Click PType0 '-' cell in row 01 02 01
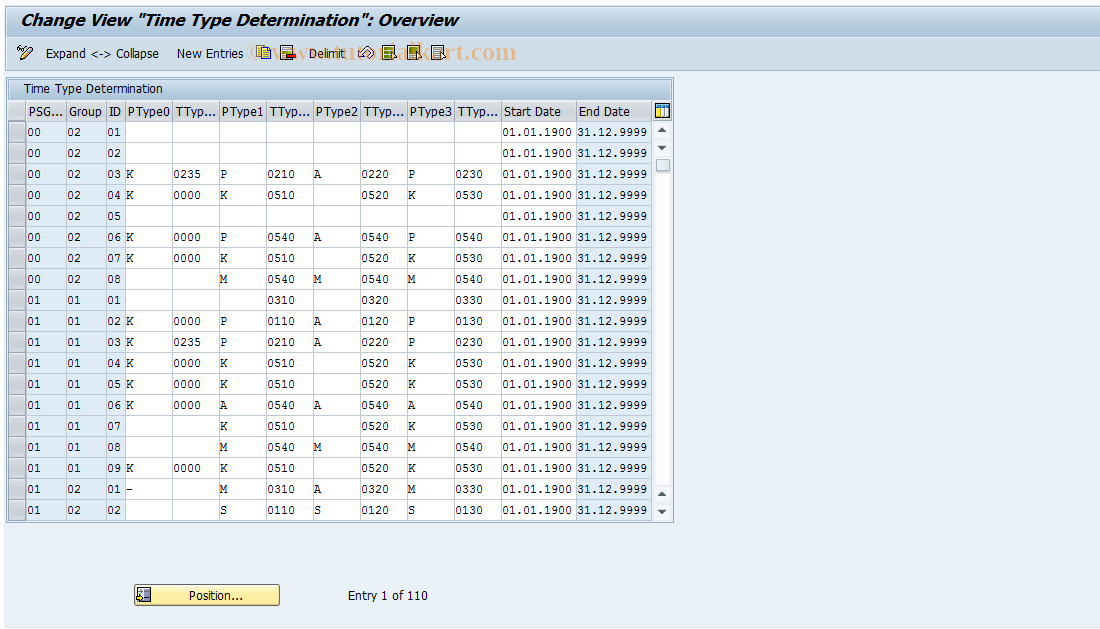Screen dimensions: 1100x629 point(149,489)
